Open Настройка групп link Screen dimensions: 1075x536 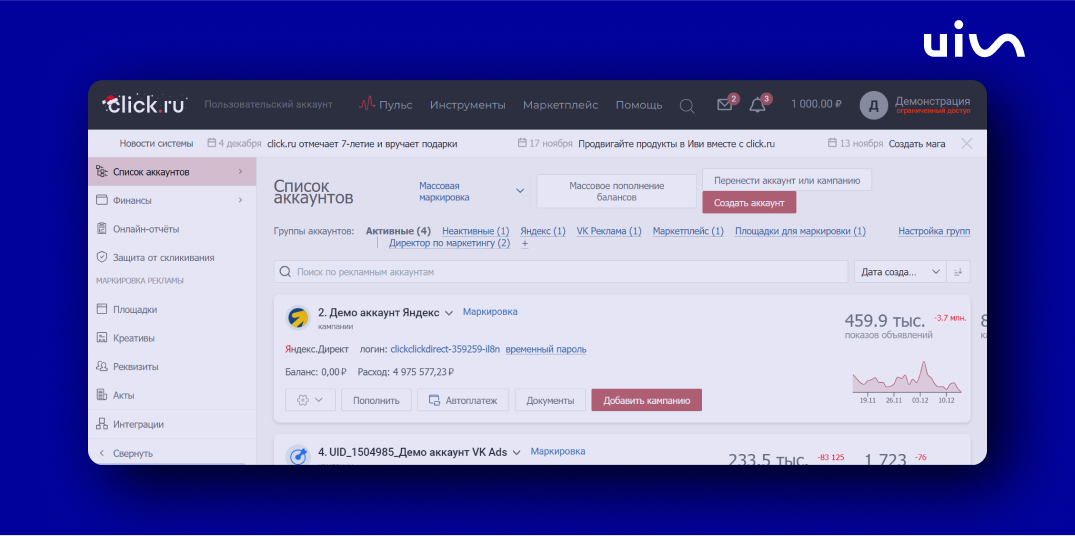coord(934,231)
